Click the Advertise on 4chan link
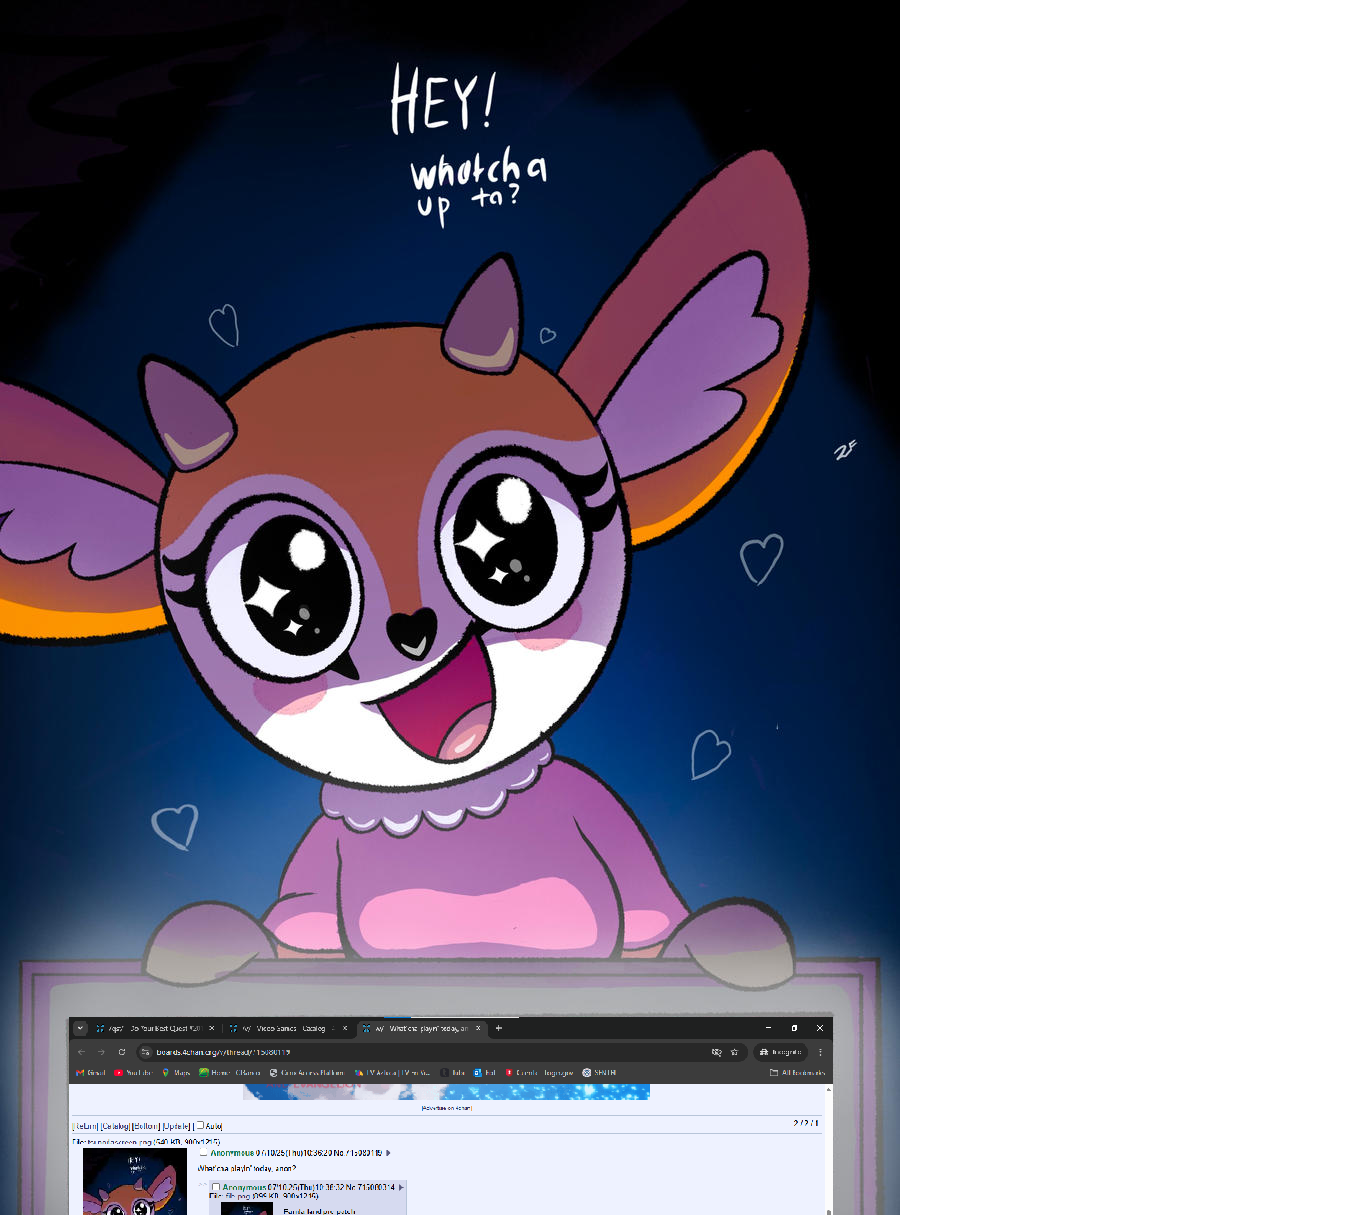This screenshot has height=1215, width=1366. click(446, 1107)
